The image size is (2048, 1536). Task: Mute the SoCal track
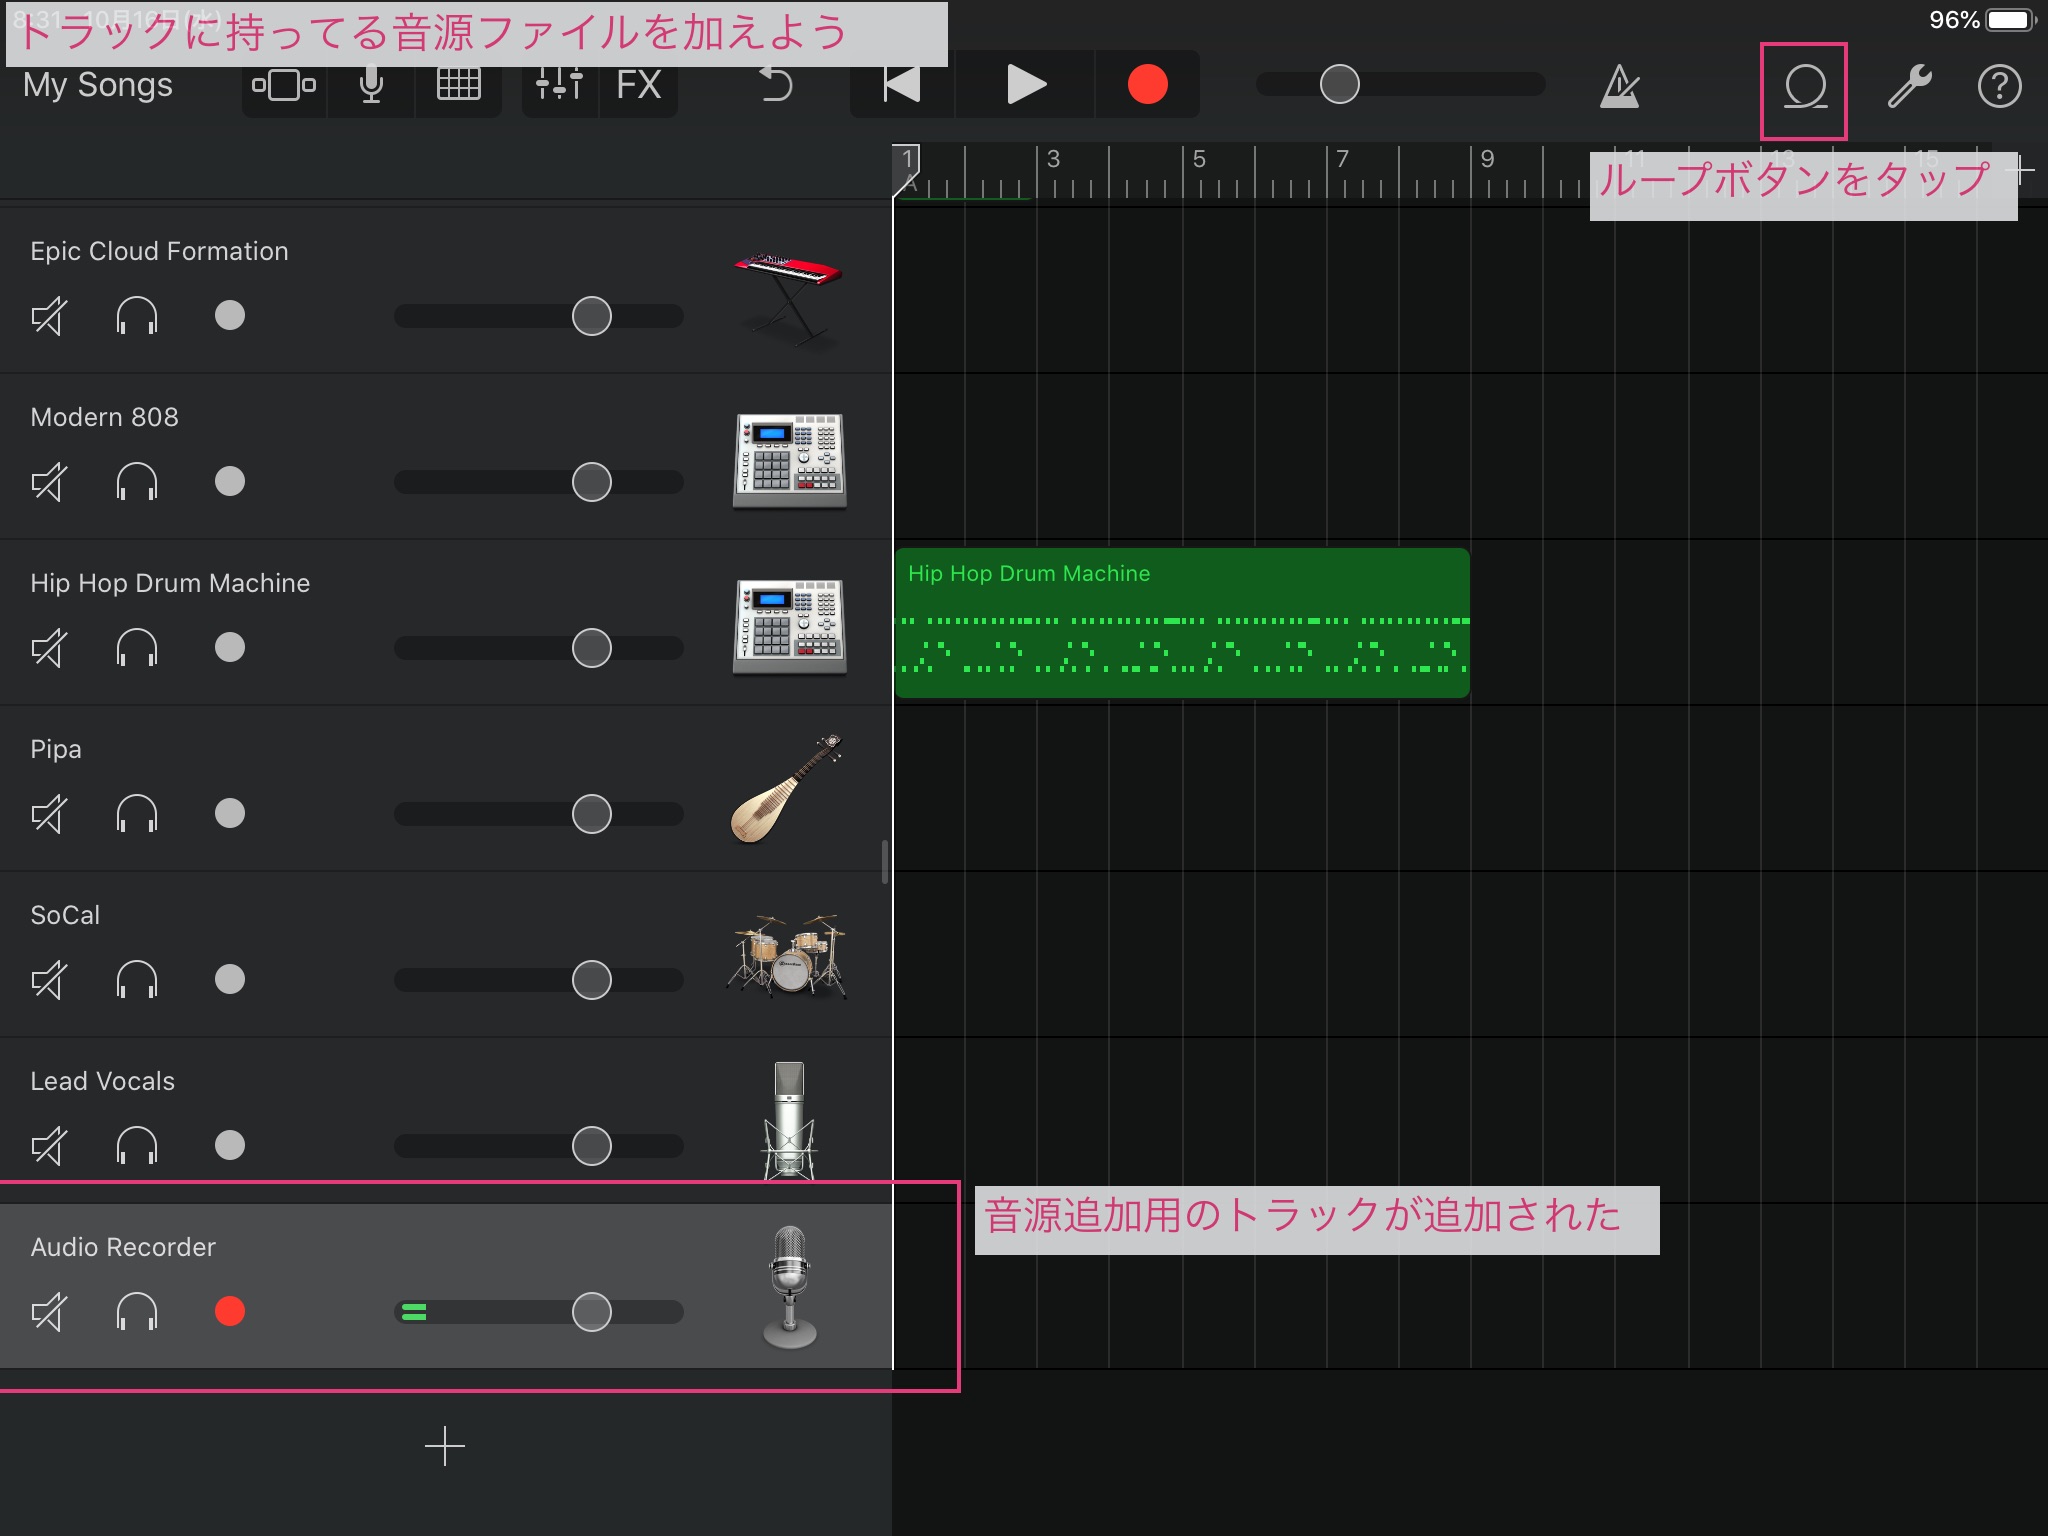pyautogui.click(x=49, y=980)
